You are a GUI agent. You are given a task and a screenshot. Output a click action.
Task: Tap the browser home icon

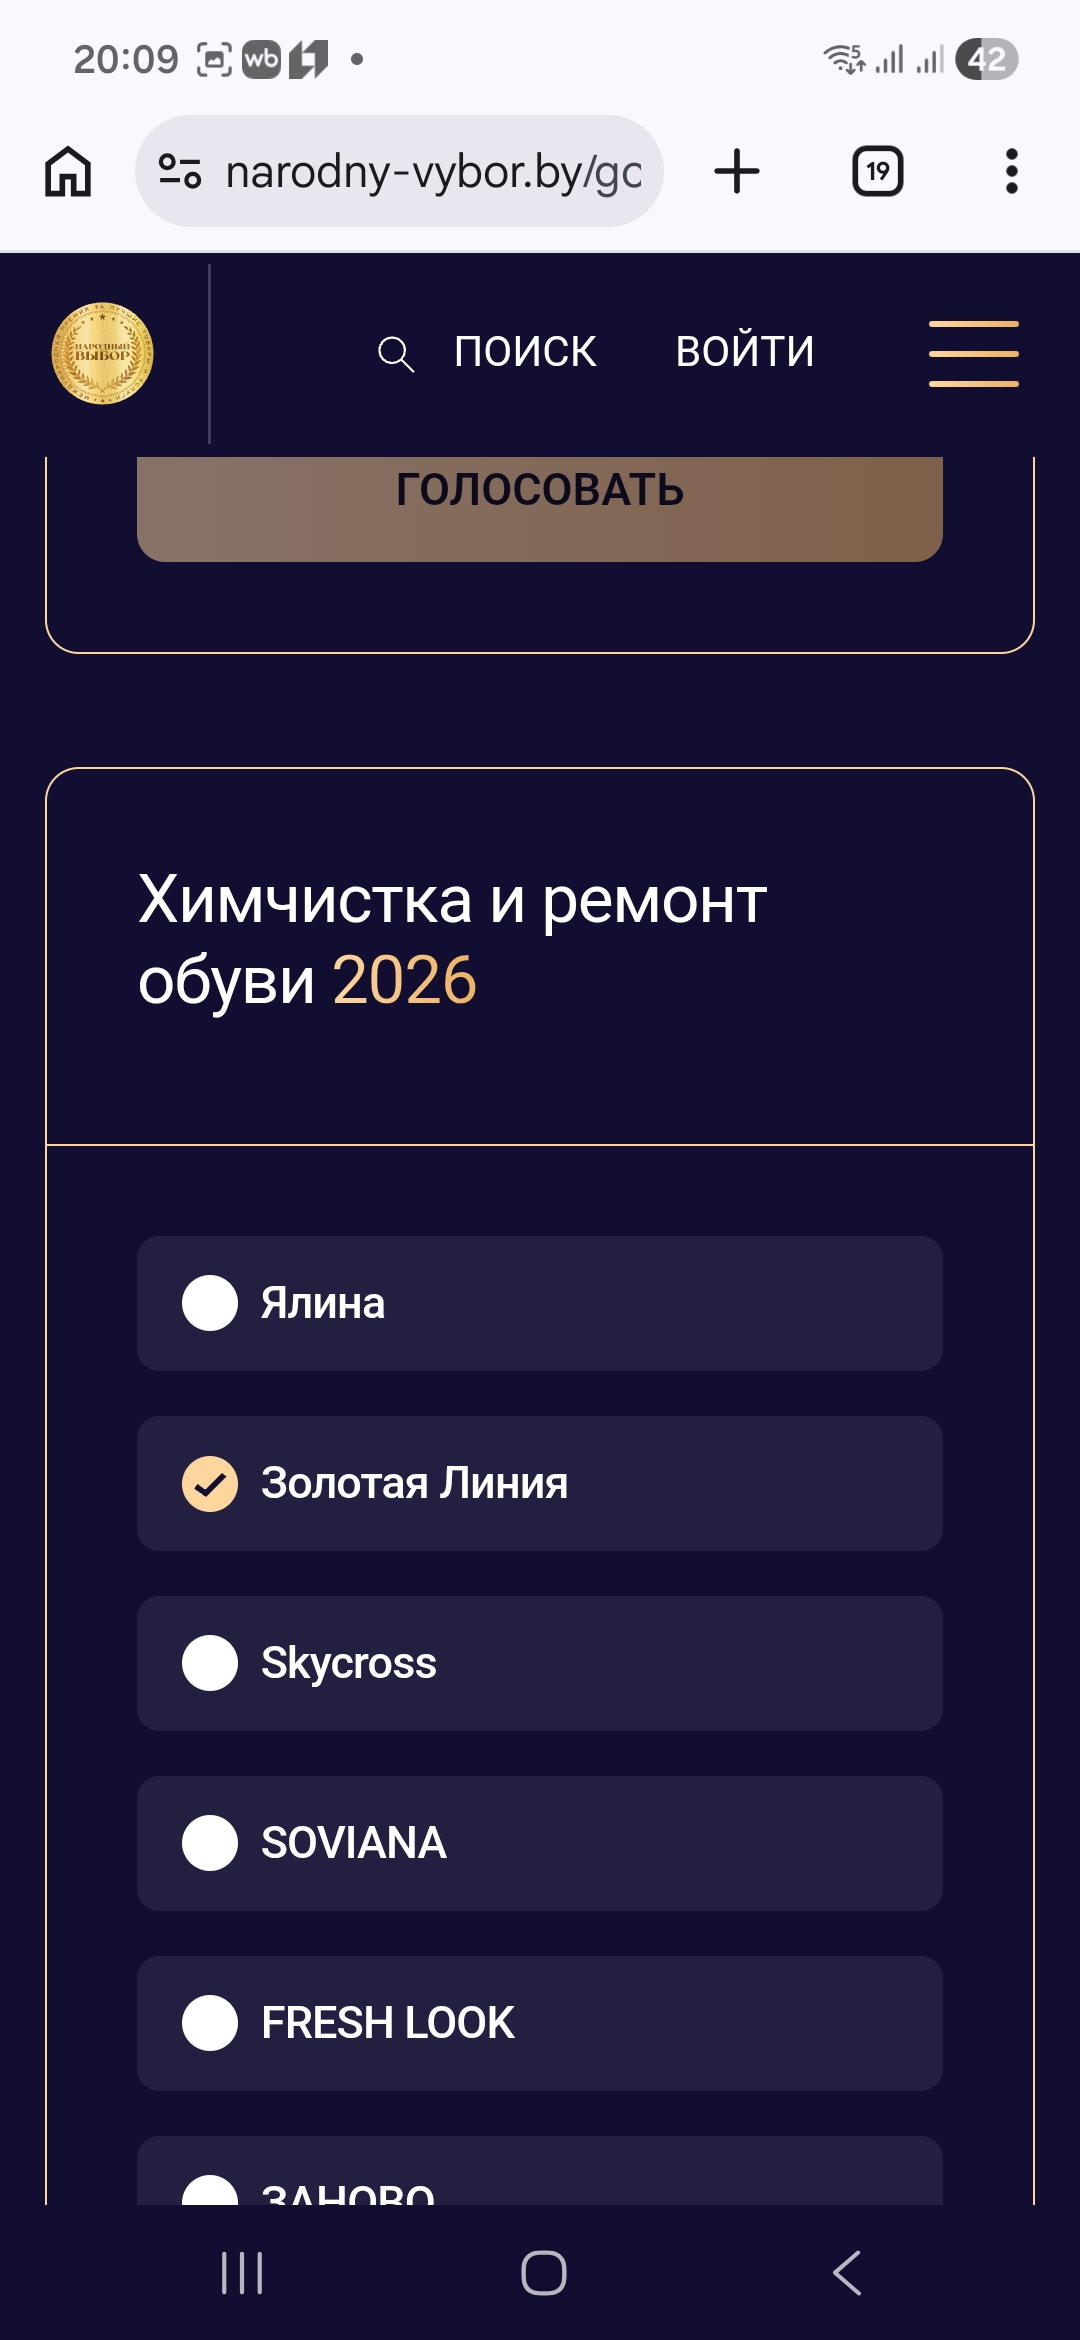(x=68, y=171)
